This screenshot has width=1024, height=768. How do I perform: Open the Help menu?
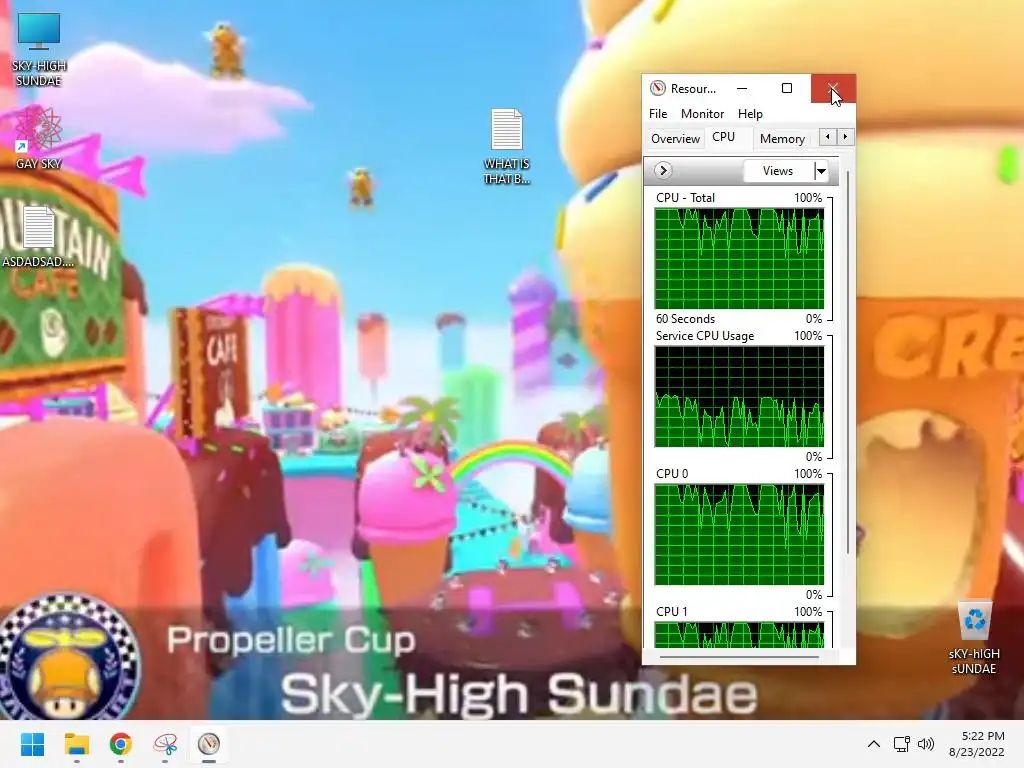[750, 114]
